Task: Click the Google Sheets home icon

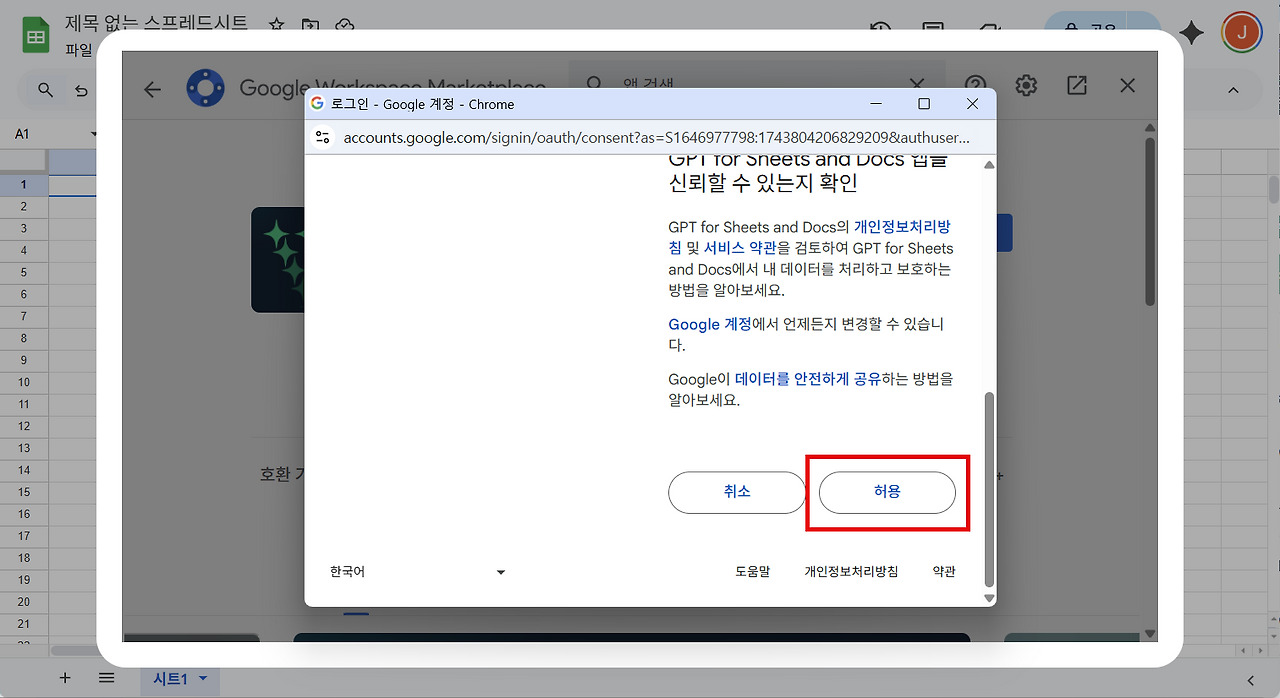Action: point(37,37)
